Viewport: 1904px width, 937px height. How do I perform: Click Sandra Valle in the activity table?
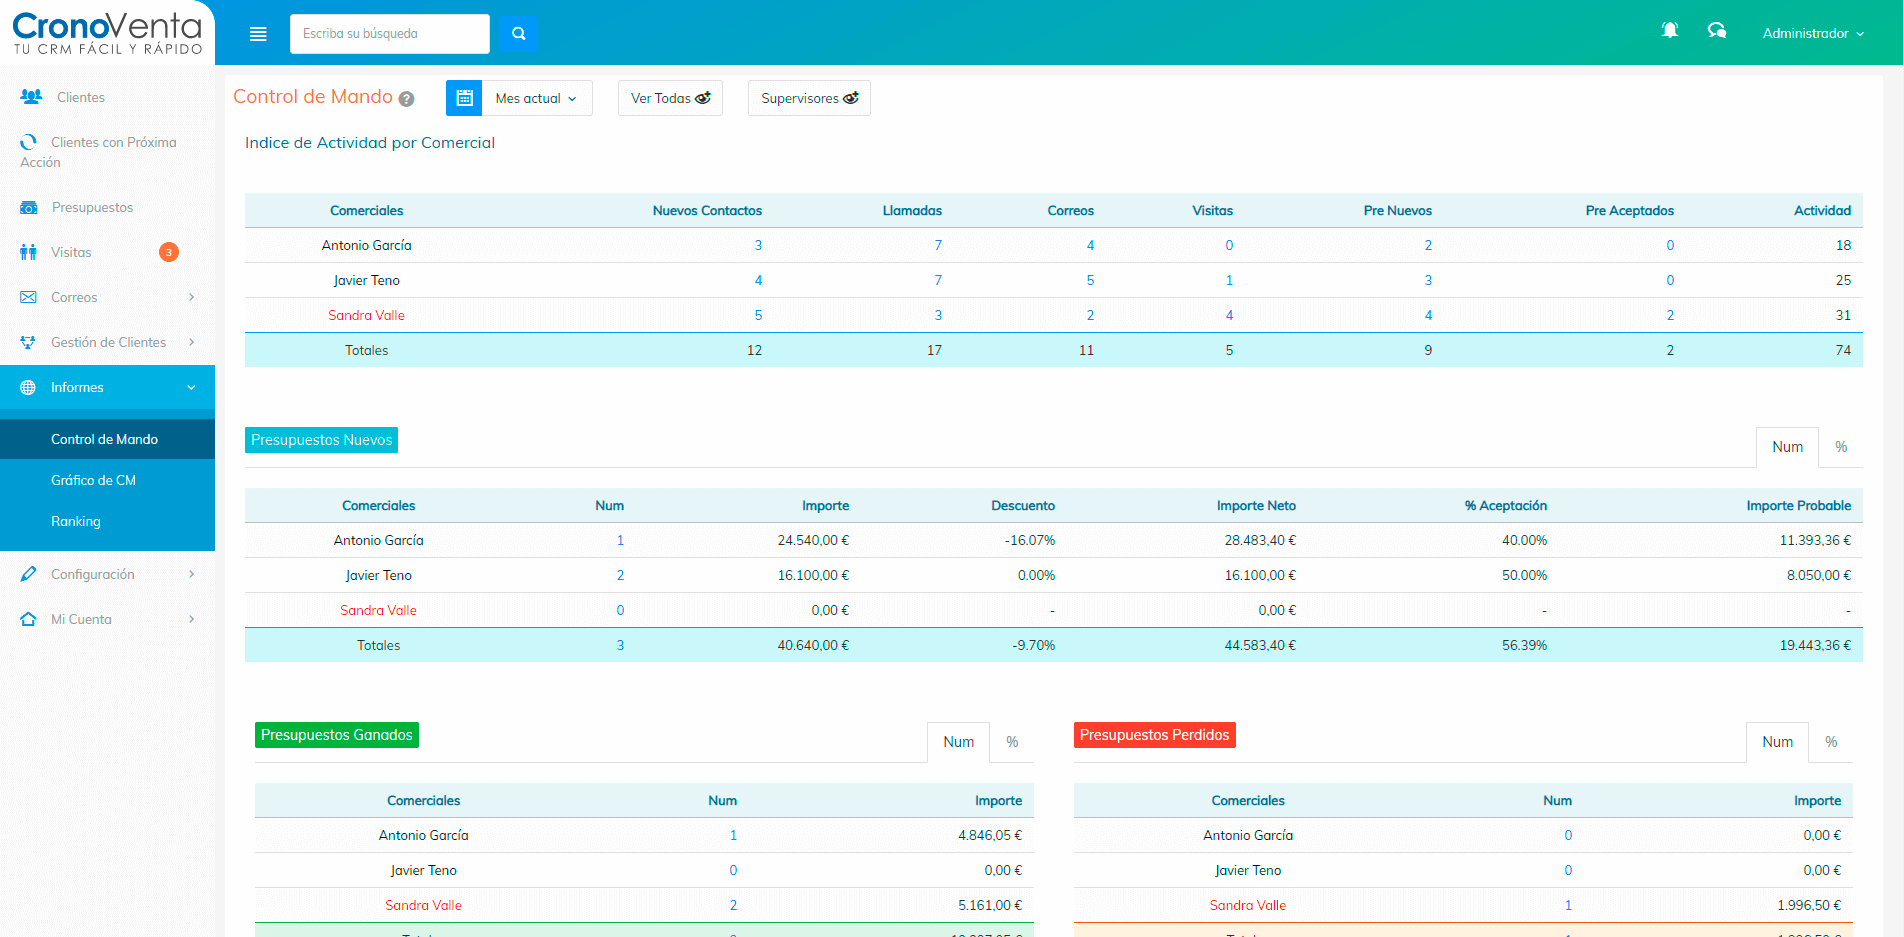[x=366, y=315]
